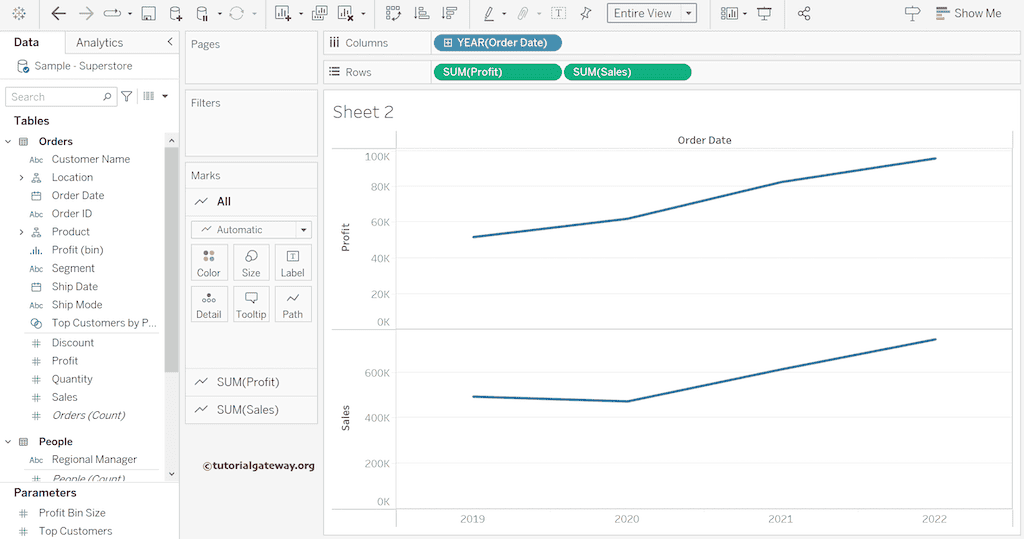Click the Undo back arrow in toolbar

pos(58,14)
